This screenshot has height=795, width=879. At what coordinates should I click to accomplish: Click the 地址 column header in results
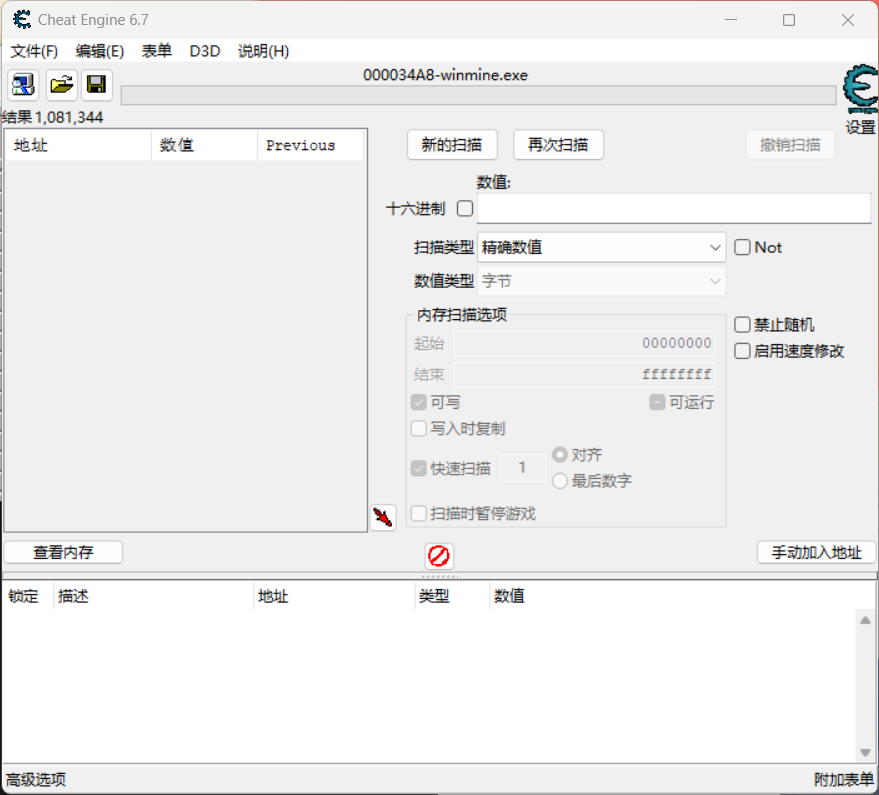coord(78,145)
